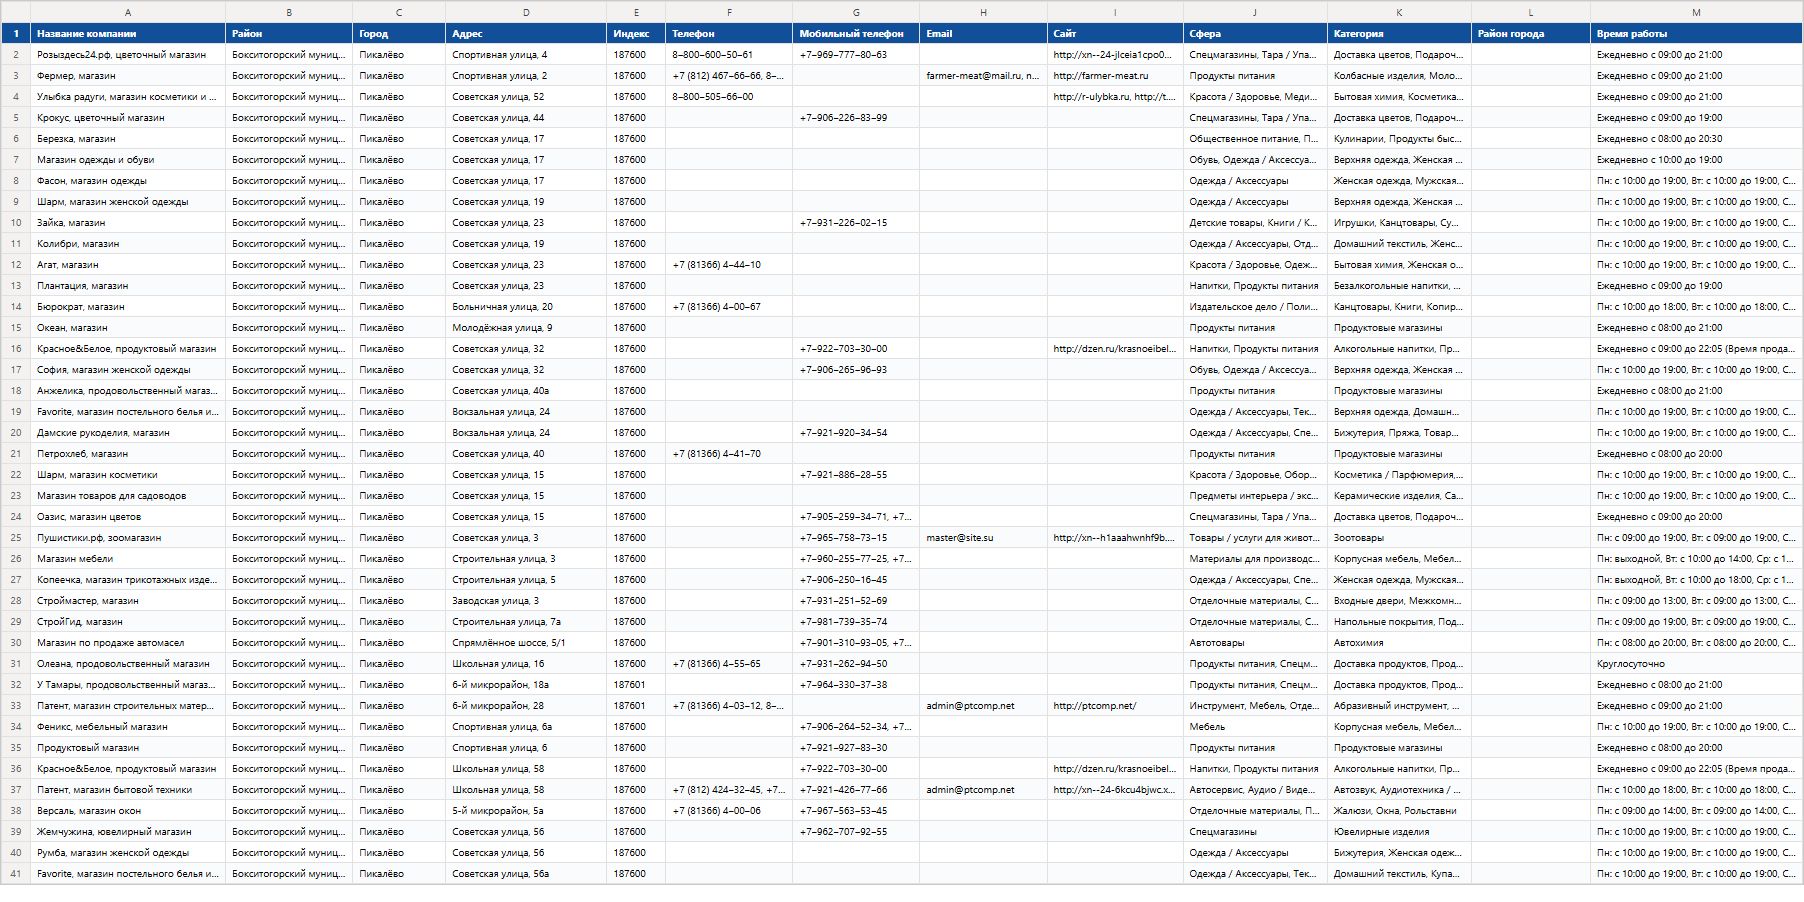Select cell 'Колибри, магазин'
The height and width of the screenshot is (902, 1804).
128,244
